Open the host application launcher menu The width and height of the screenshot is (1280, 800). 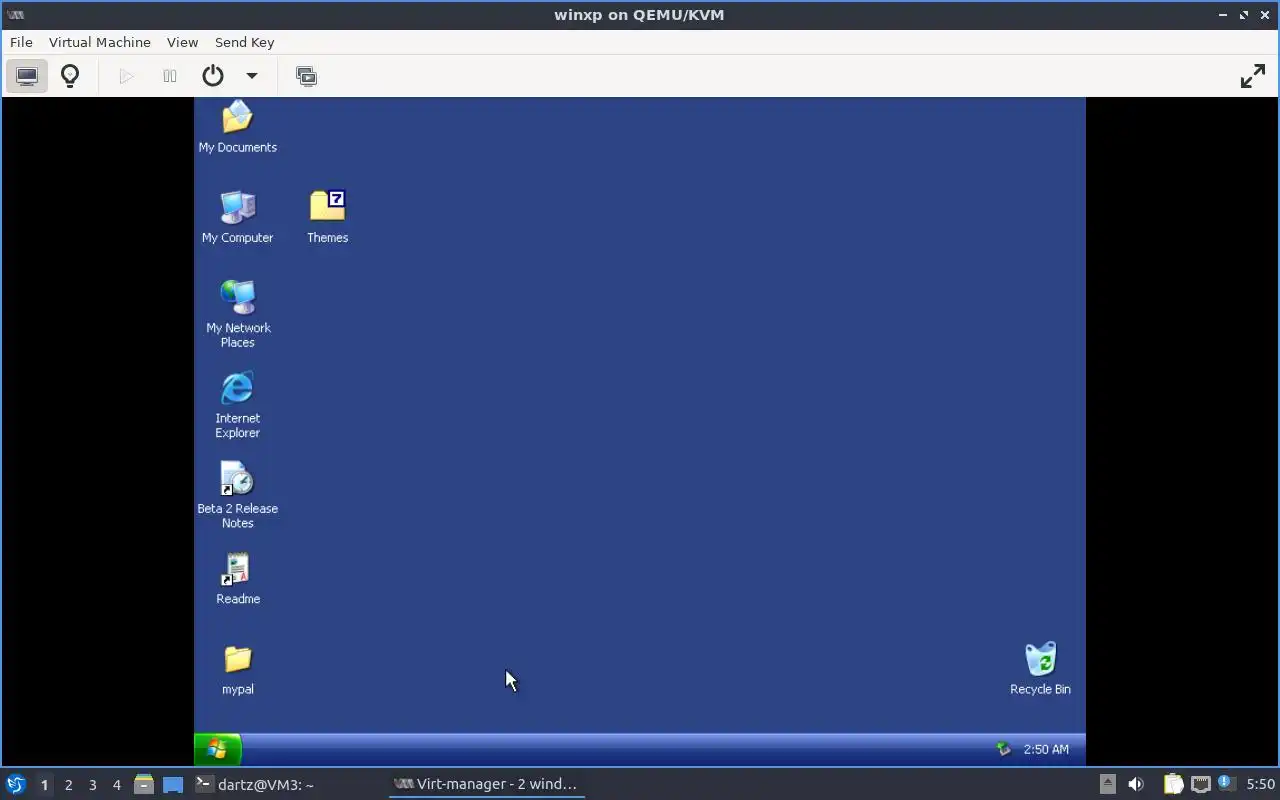16,784
